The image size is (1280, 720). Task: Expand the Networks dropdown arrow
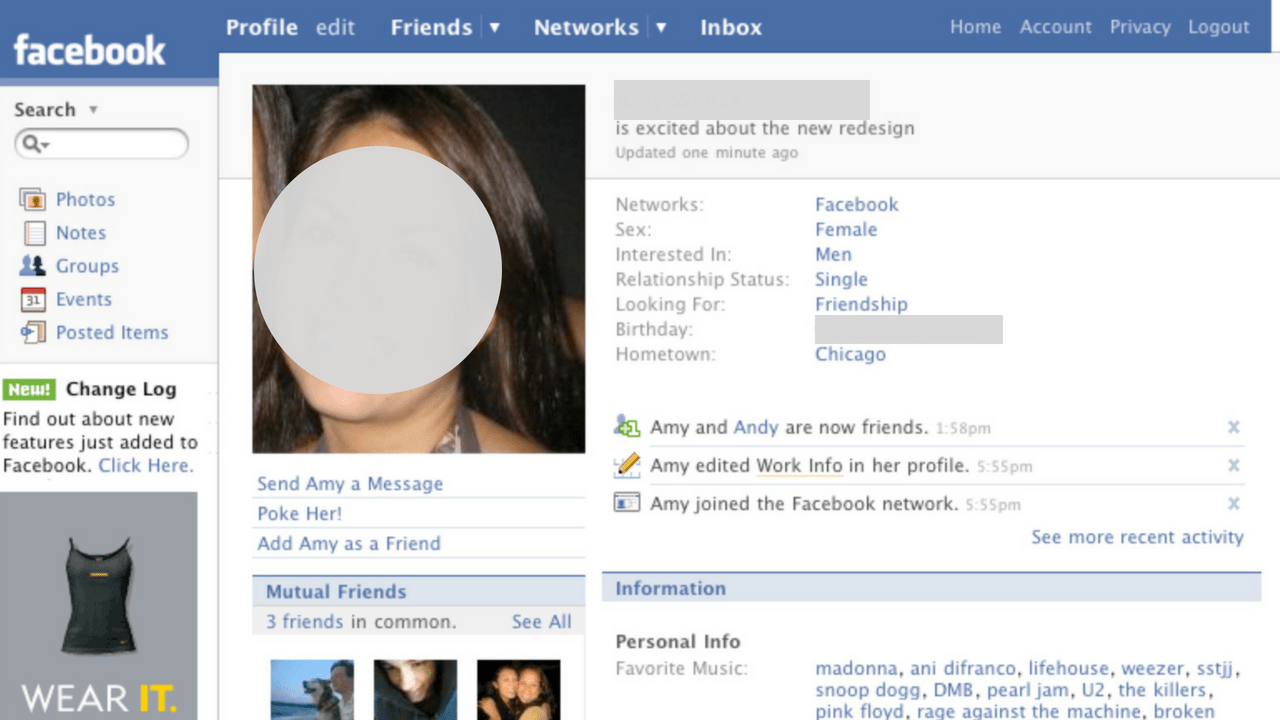pos(660,27)
